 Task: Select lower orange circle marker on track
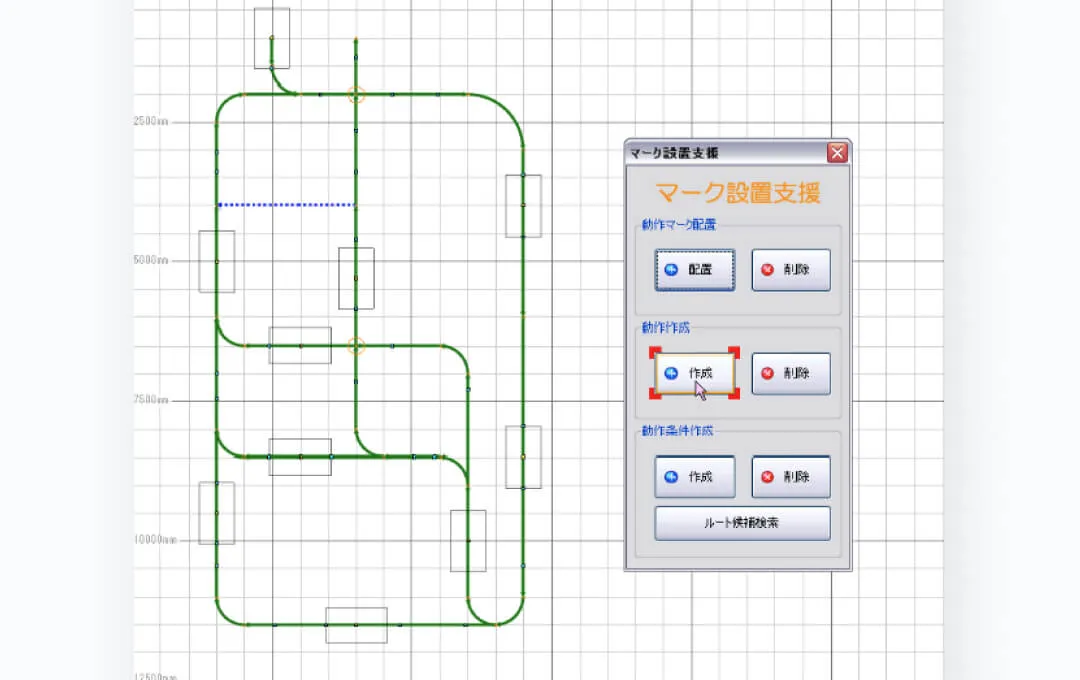(356, 346)
